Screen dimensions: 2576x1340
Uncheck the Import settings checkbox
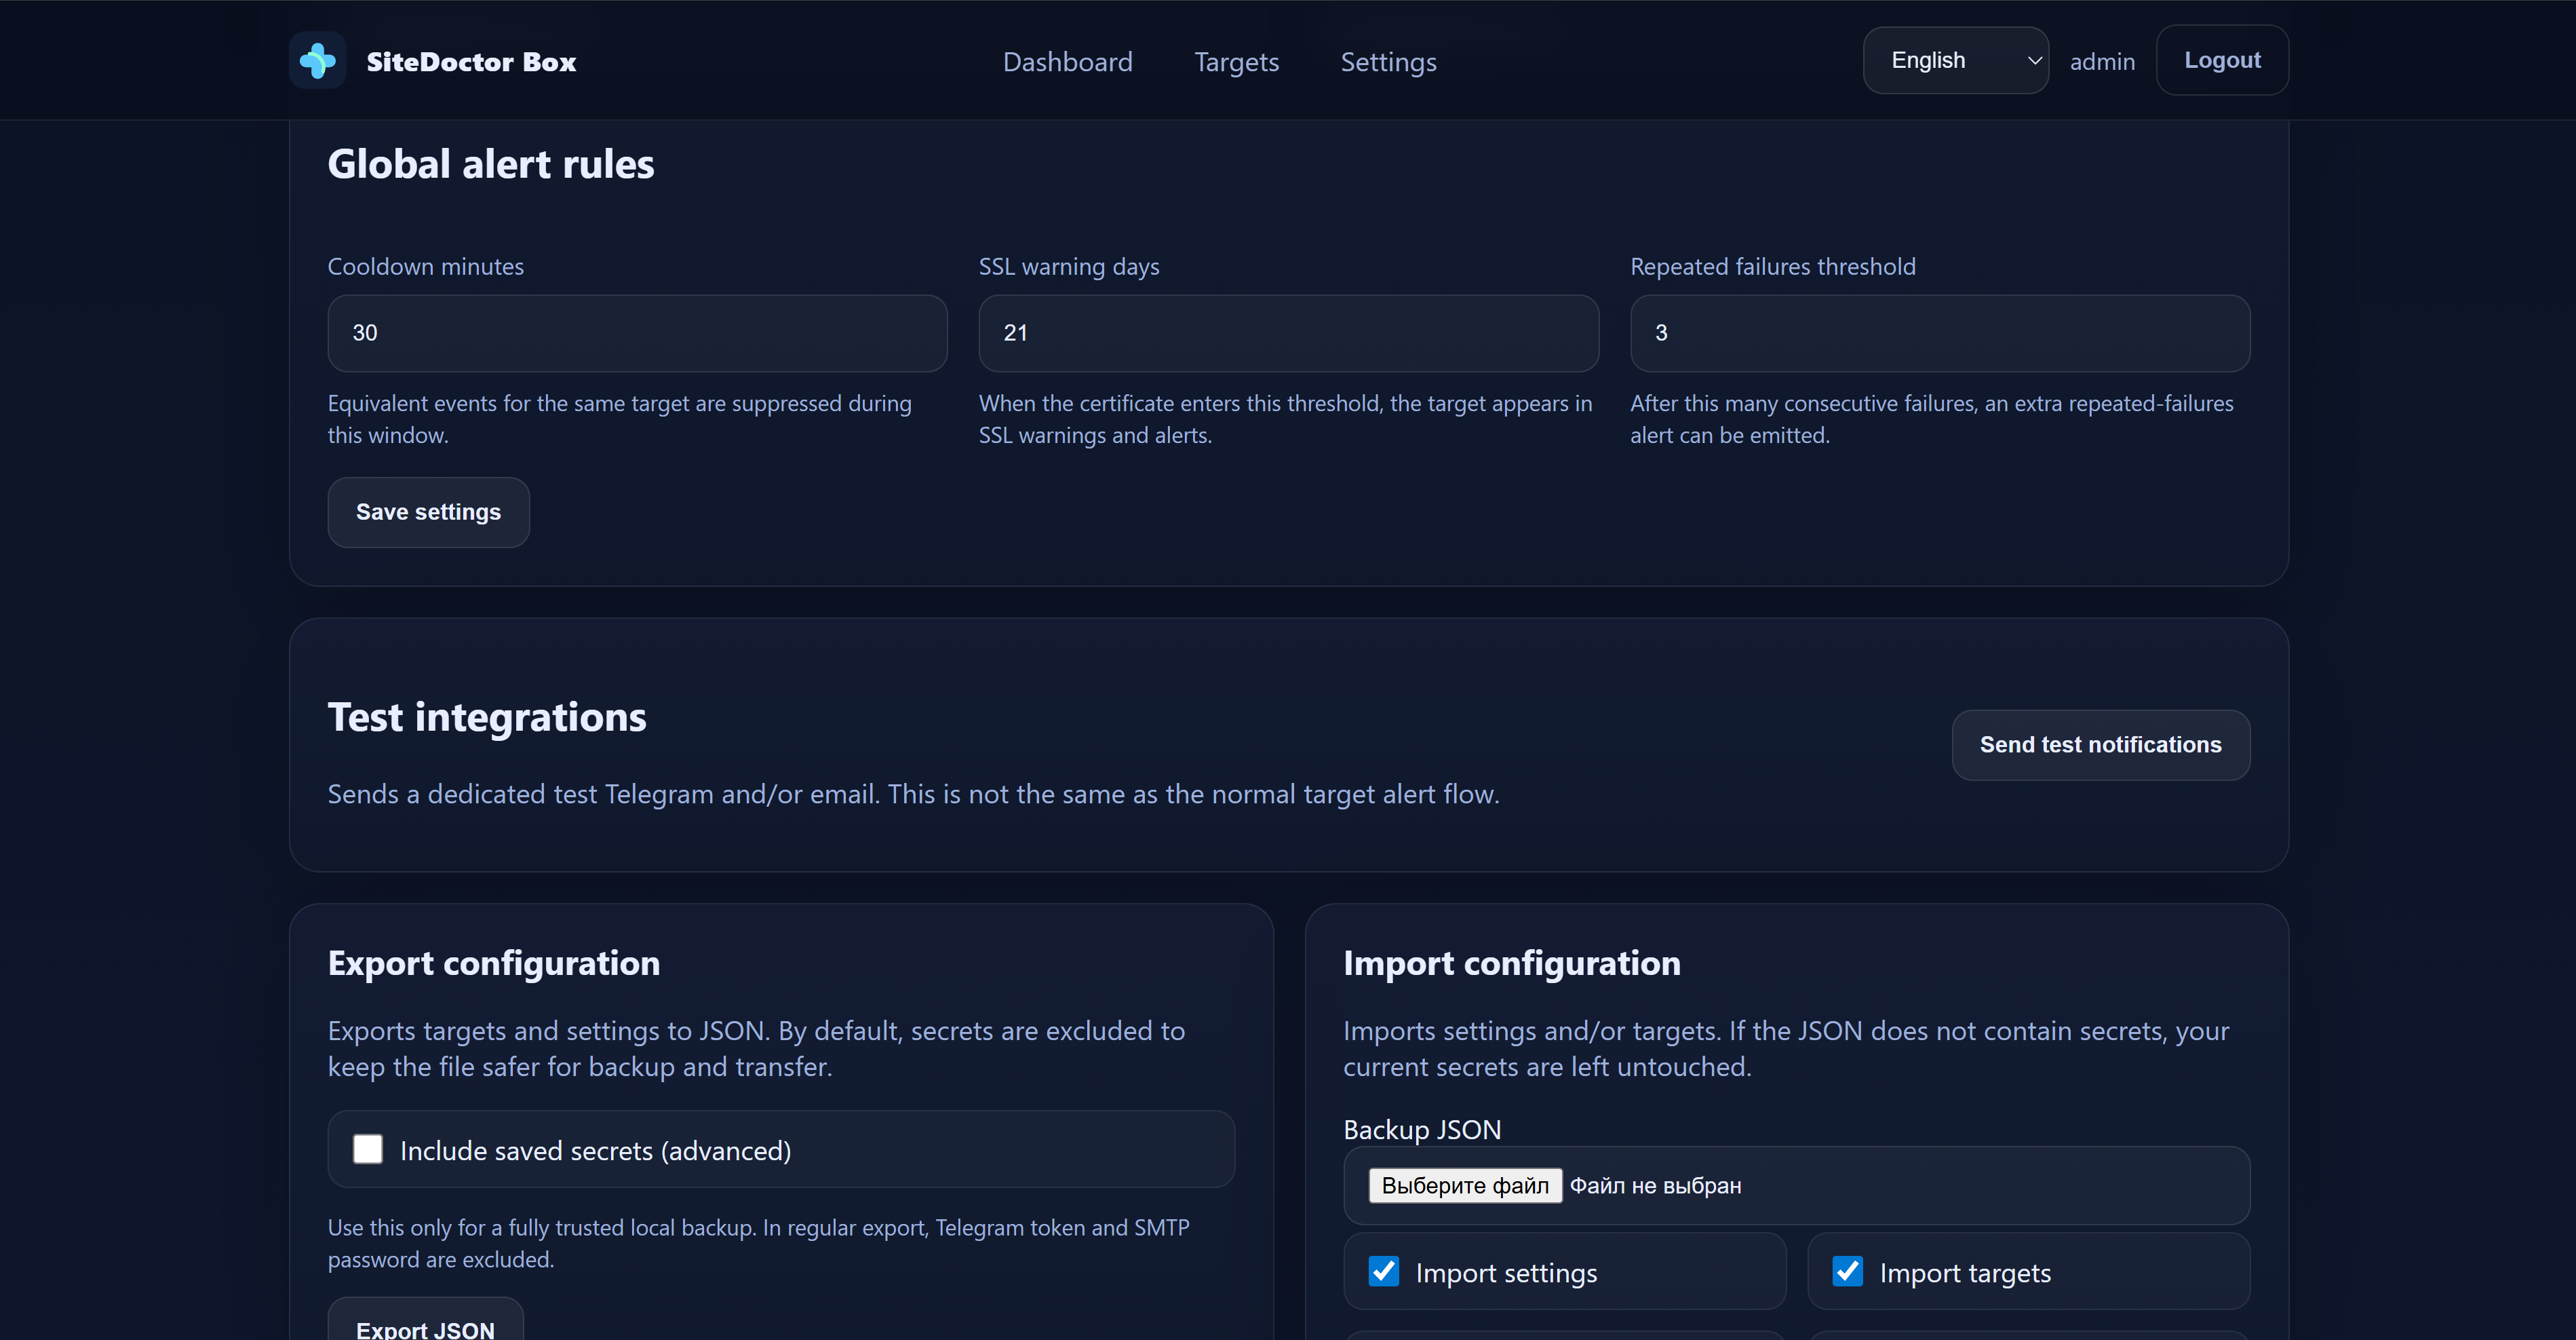pyautogui.click(x=1384, y=1271)
